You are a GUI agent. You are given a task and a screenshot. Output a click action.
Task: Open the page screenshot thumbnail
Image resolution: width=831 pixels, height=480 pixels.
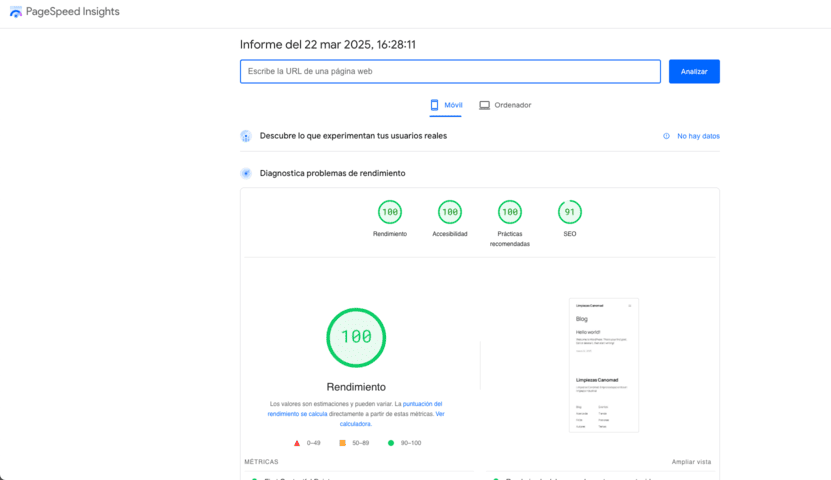click(605, 365)
